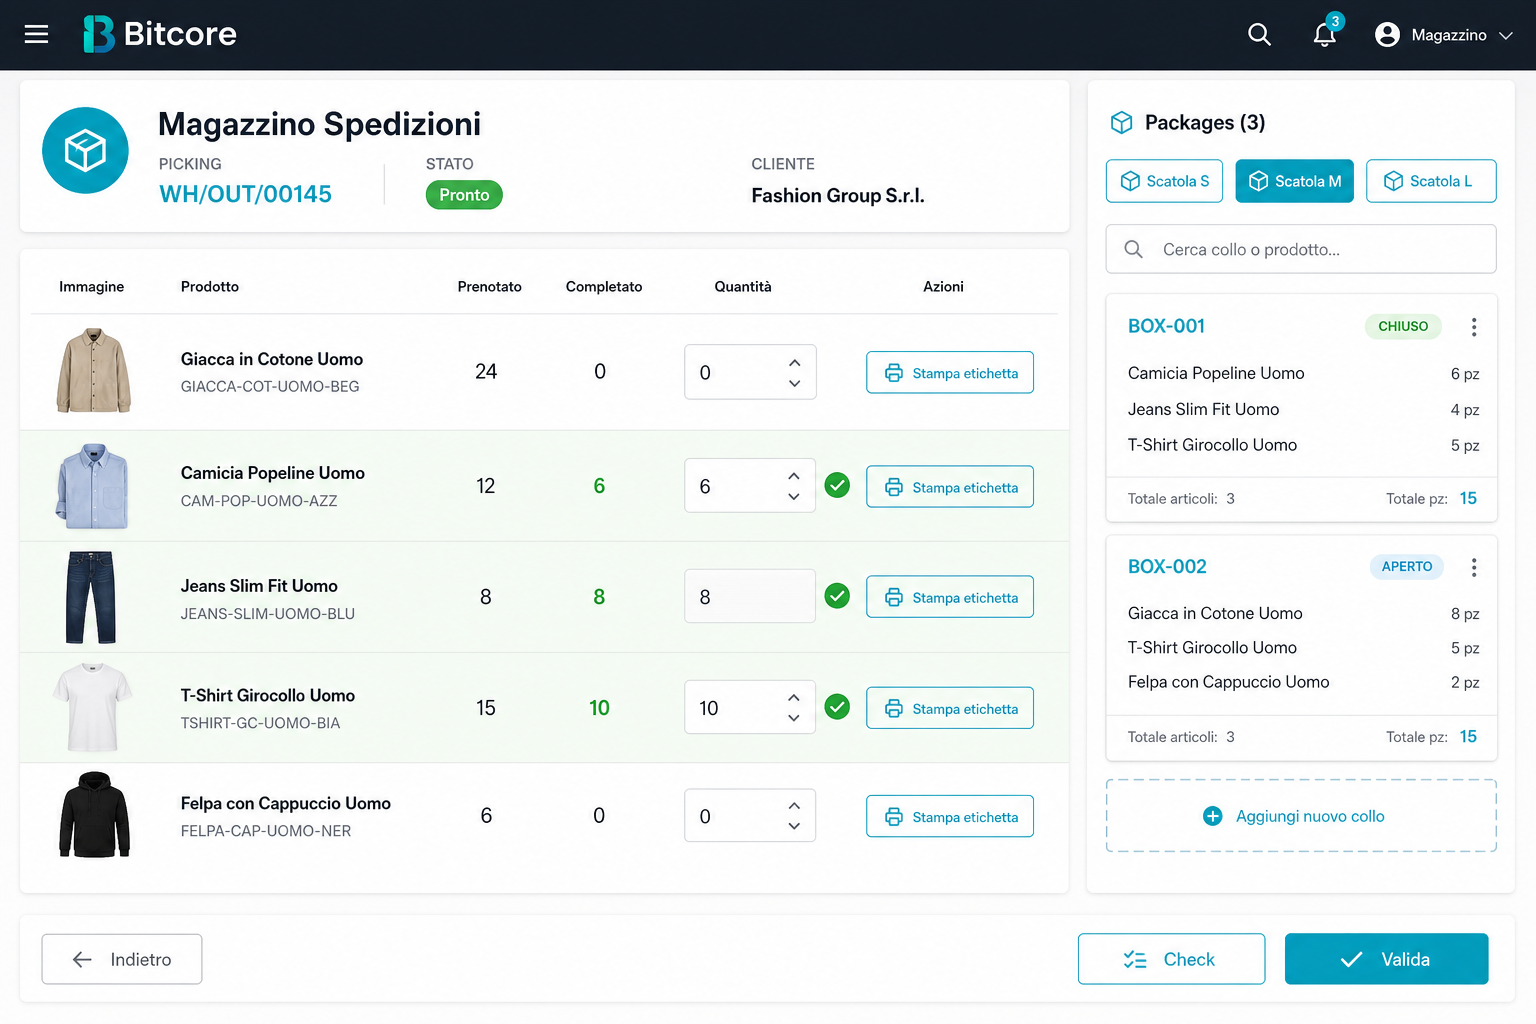Print label for Felpa con Cappuccio Uomo
Viewport: 1536px width, 1024px height.
click(950, 816)
